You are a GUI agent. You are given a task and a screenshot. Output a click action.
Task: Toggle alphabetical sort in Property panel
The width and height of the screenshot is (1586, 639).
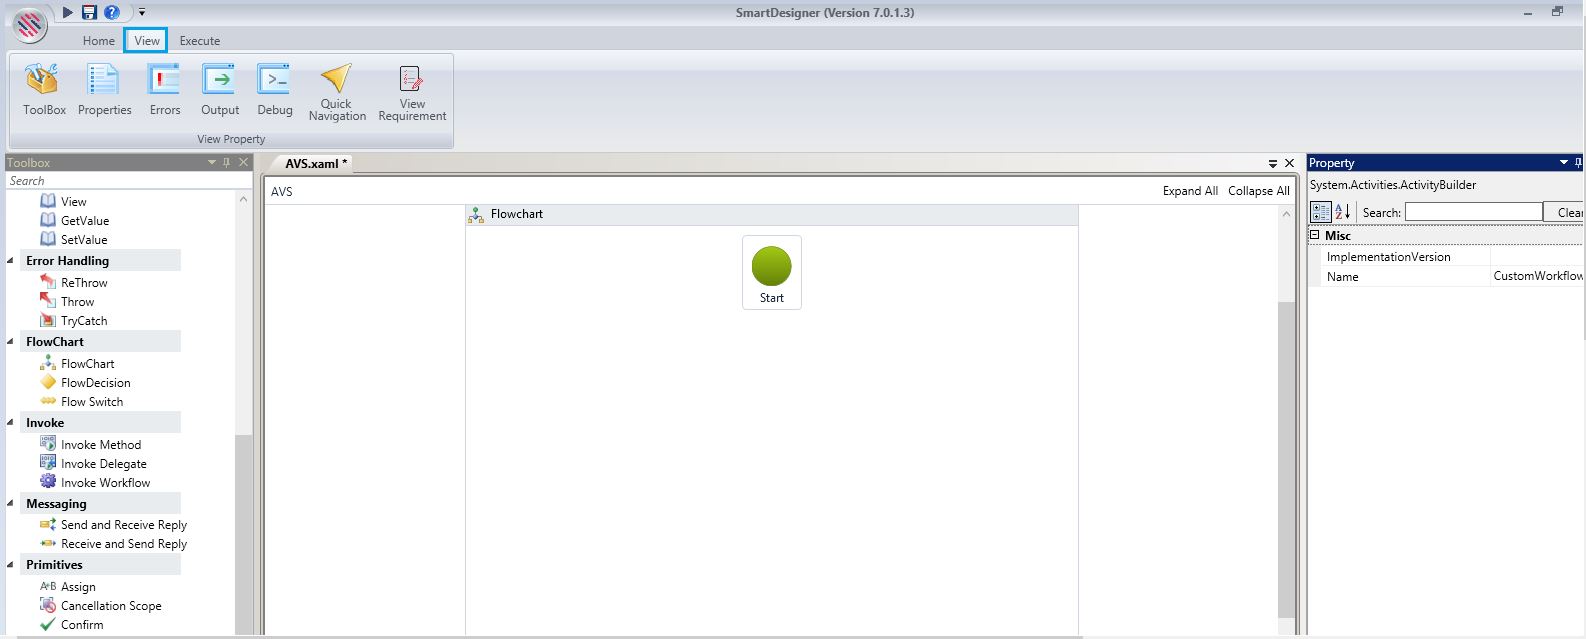point(1343,212)
